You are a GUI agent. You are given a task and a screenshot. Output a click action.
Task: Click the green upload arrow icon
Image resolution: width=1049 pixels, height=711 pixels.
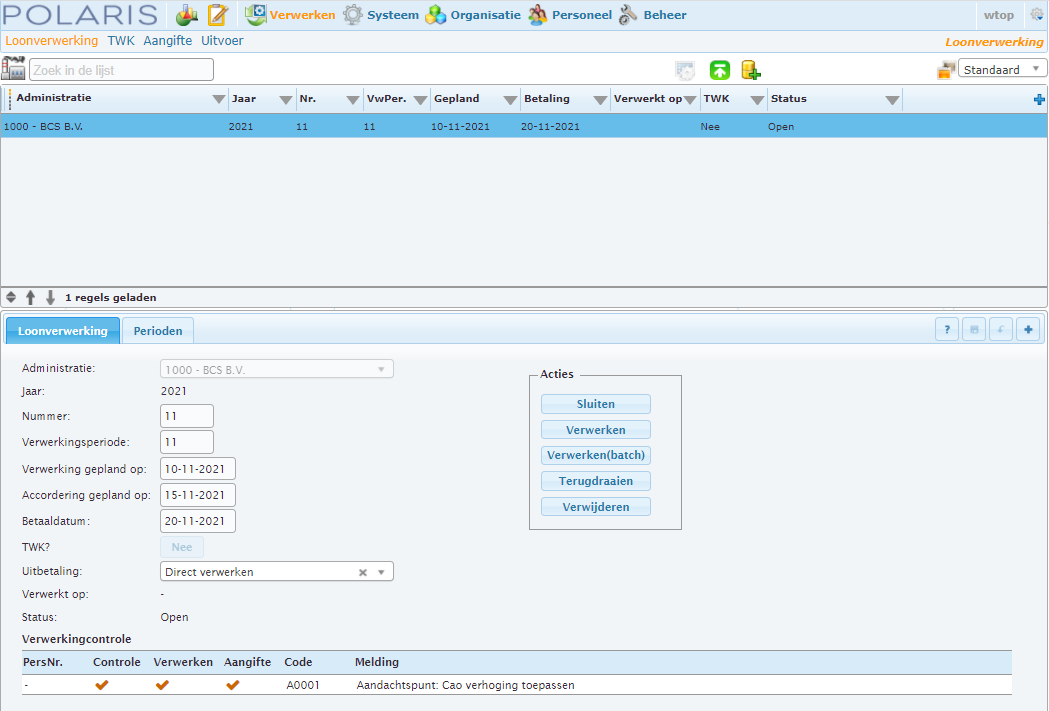(x=720, y=70)
